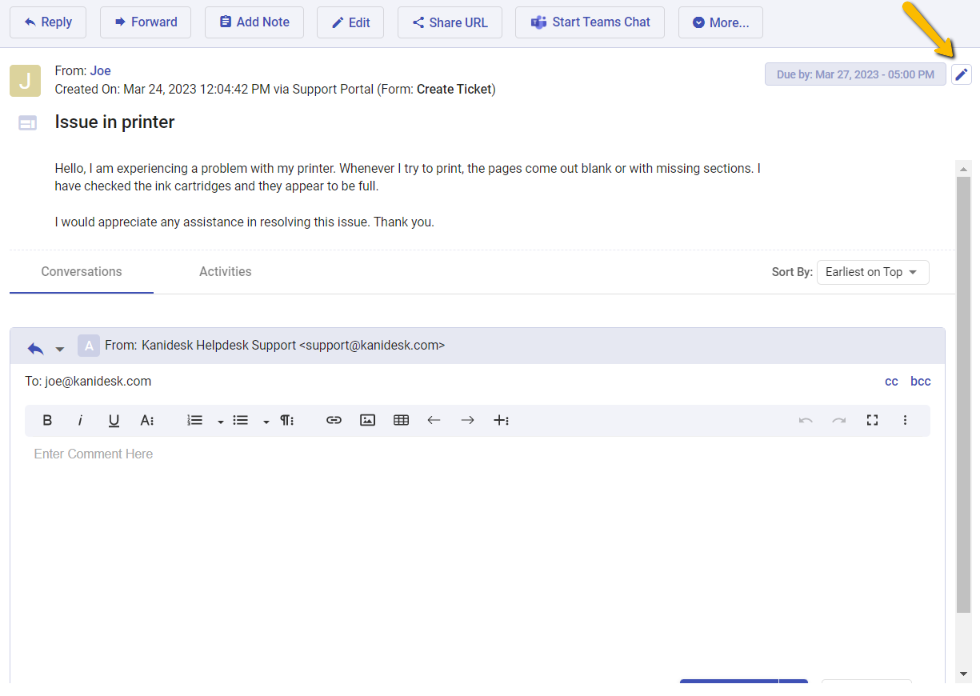980x696 pixels.
Task: Click the Issue in printer subject title
Action: coord(114,122)
